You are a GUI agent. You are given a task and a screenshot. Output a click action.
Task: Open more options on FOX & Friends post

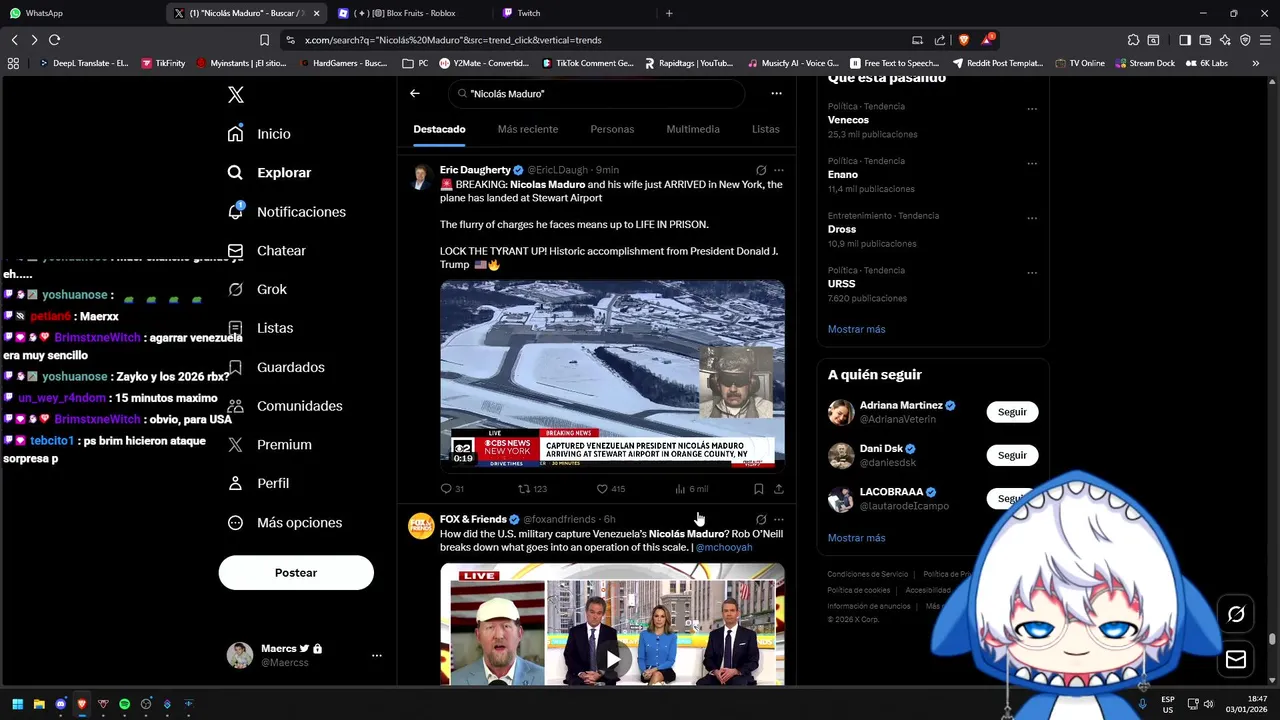click(779, 520)
